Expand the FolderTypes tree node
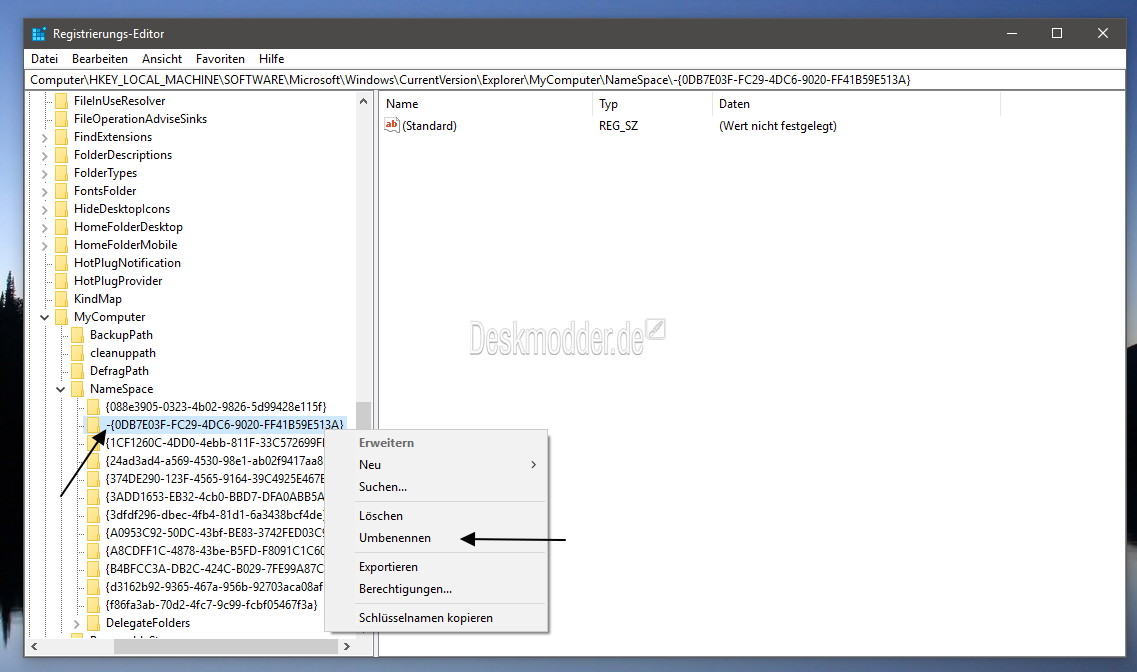Image resolution: width=1137 pixels, height=672 pixels. [45, 173]
